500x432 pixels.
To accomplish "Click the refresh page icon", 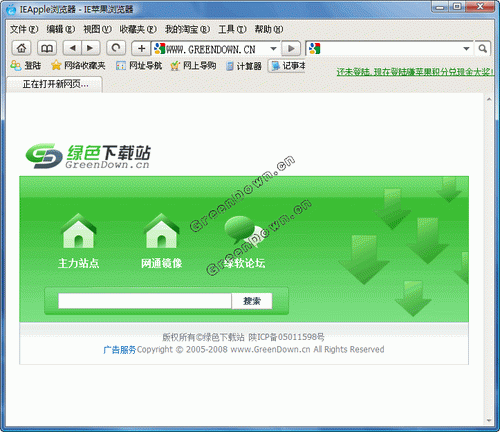I will [116, 48].
